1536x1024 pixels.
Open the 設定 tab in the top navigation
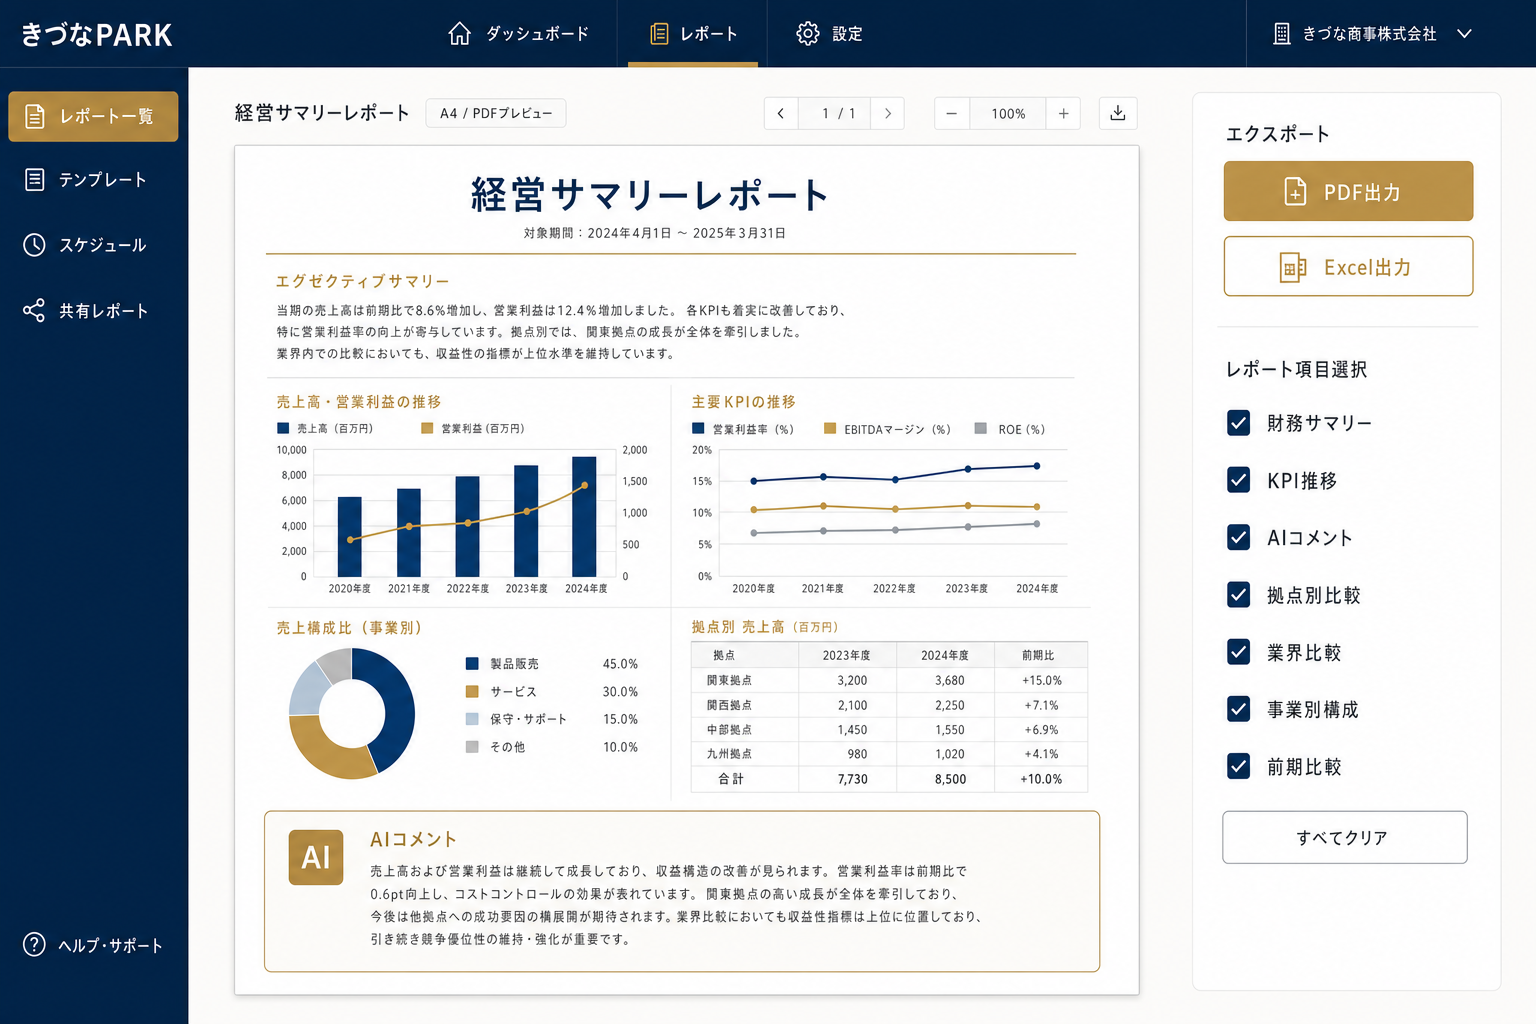(829, 34)
